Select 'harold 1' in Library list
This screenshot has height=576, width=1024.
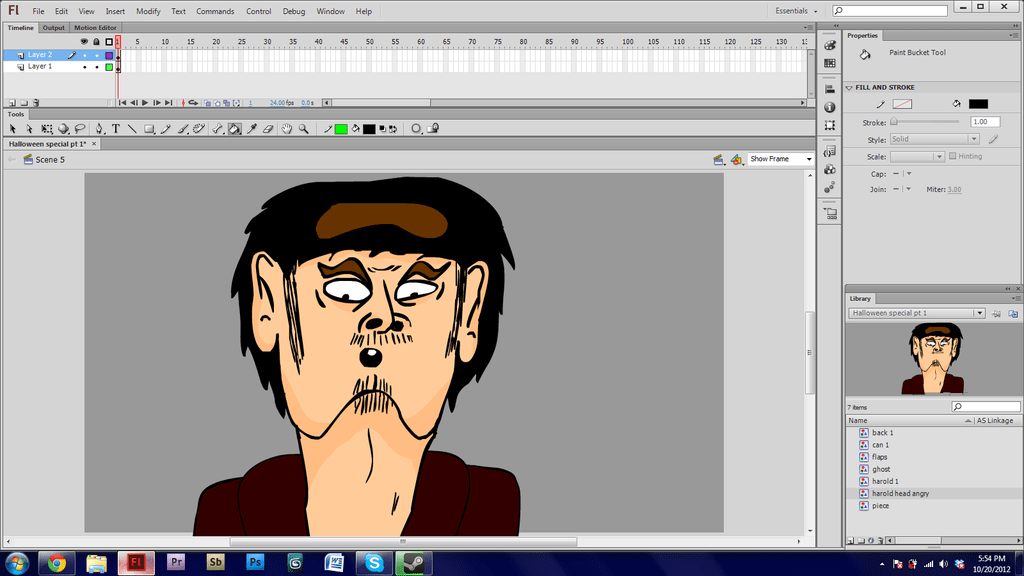[885, 481]
